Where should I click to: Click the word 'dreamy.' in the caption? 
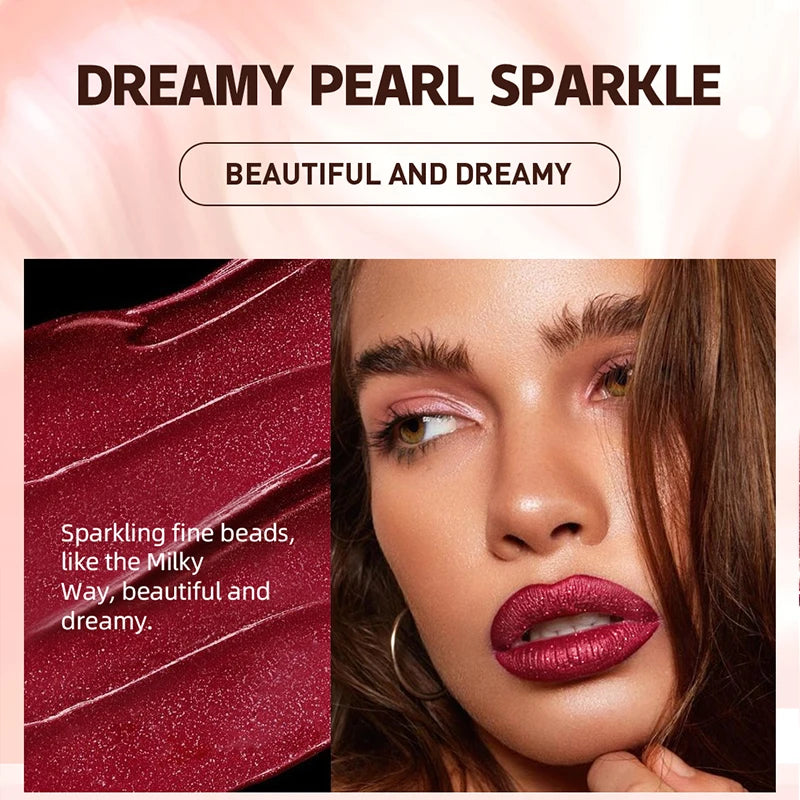coord(107,621)
